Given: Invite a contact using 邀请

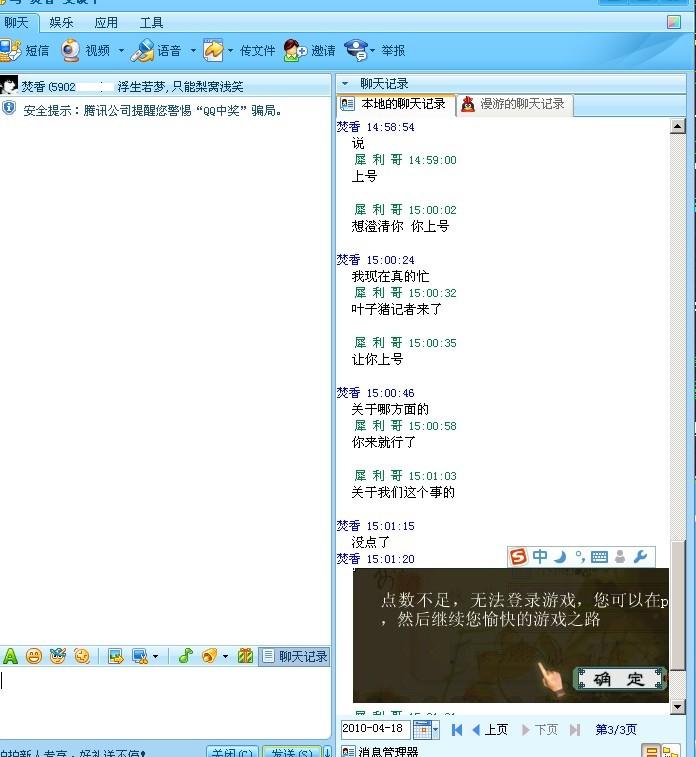Looking at the screenshot, I should pos(310,50).
